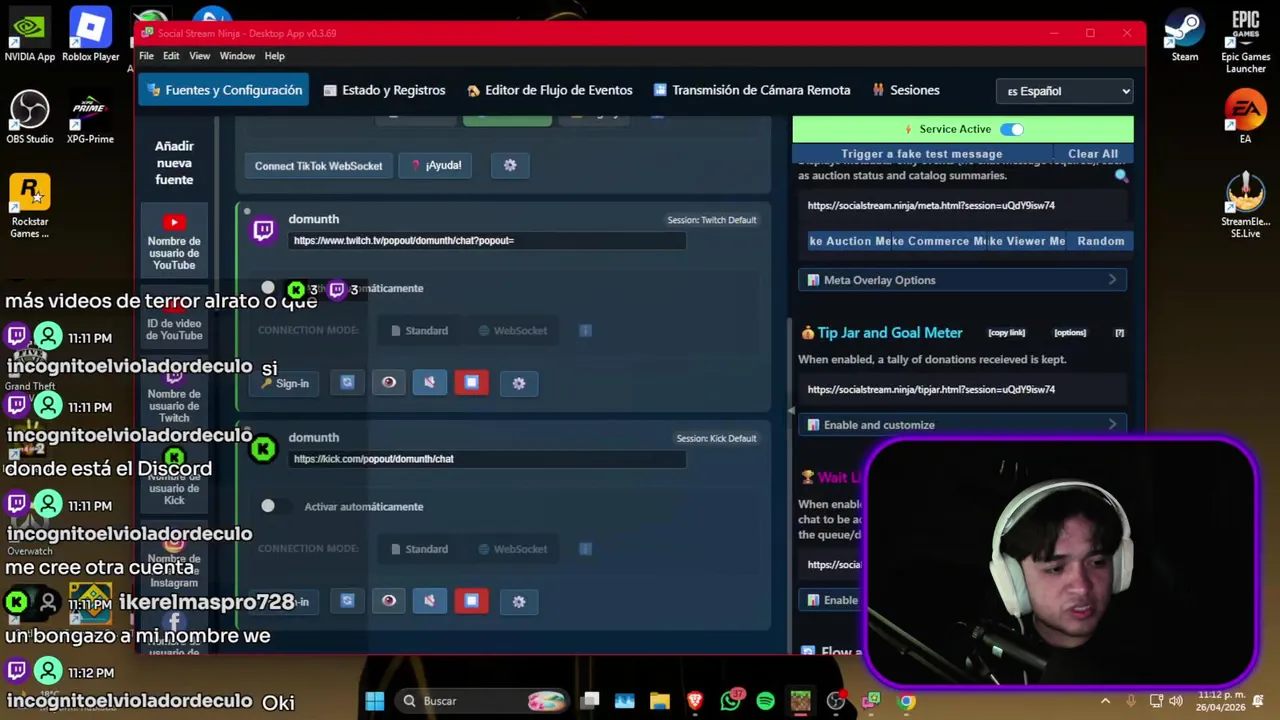Viewport: 1280px width, 720px height.
Task: Toggle the Service Active switch
Action: (x=1011, y=129)
